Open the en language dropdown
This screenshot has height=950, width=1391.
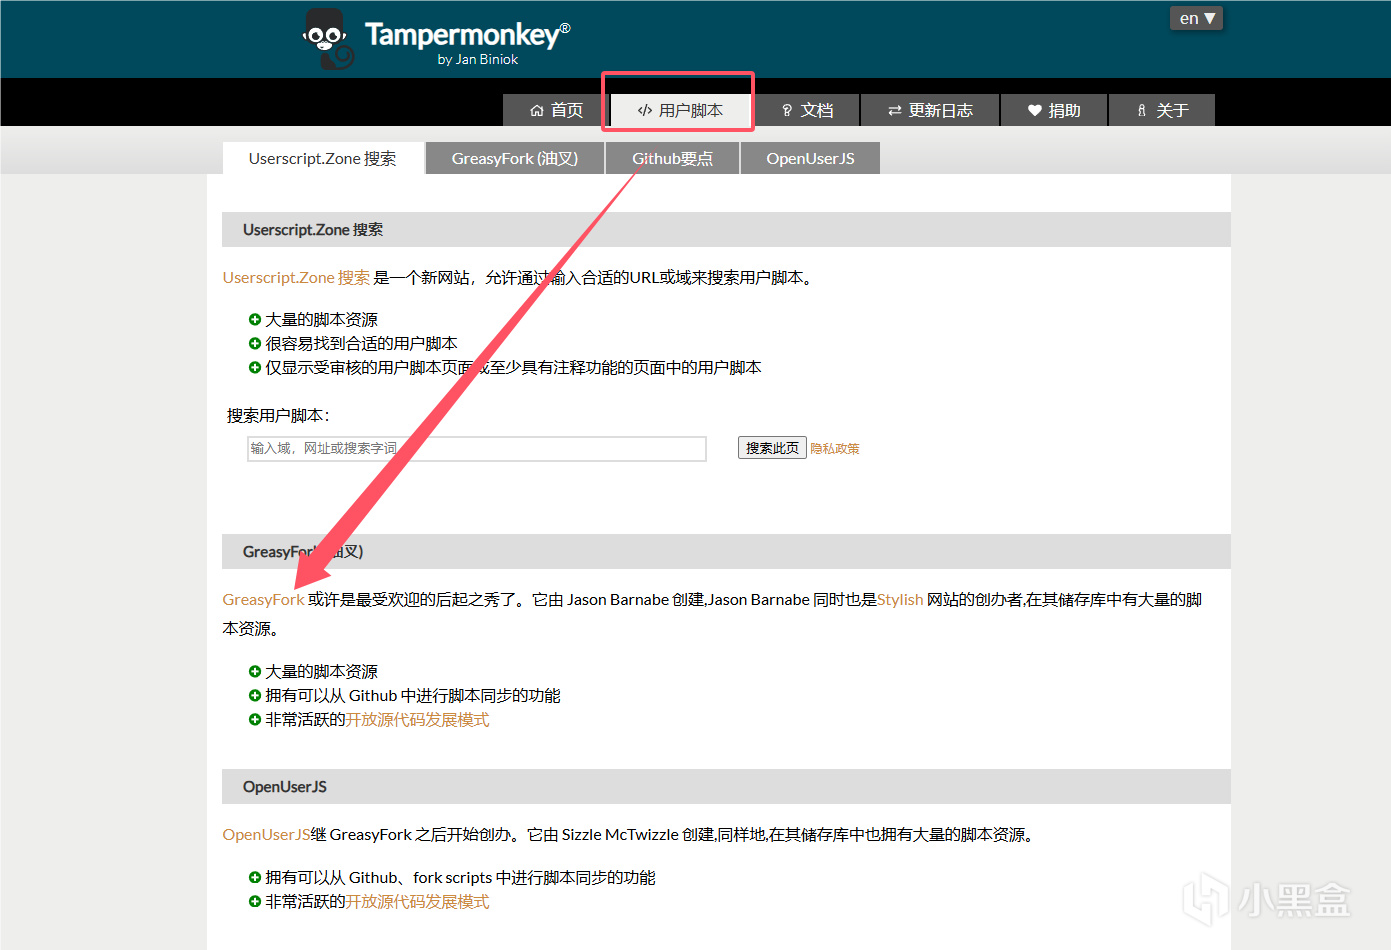coord(1196,18)
